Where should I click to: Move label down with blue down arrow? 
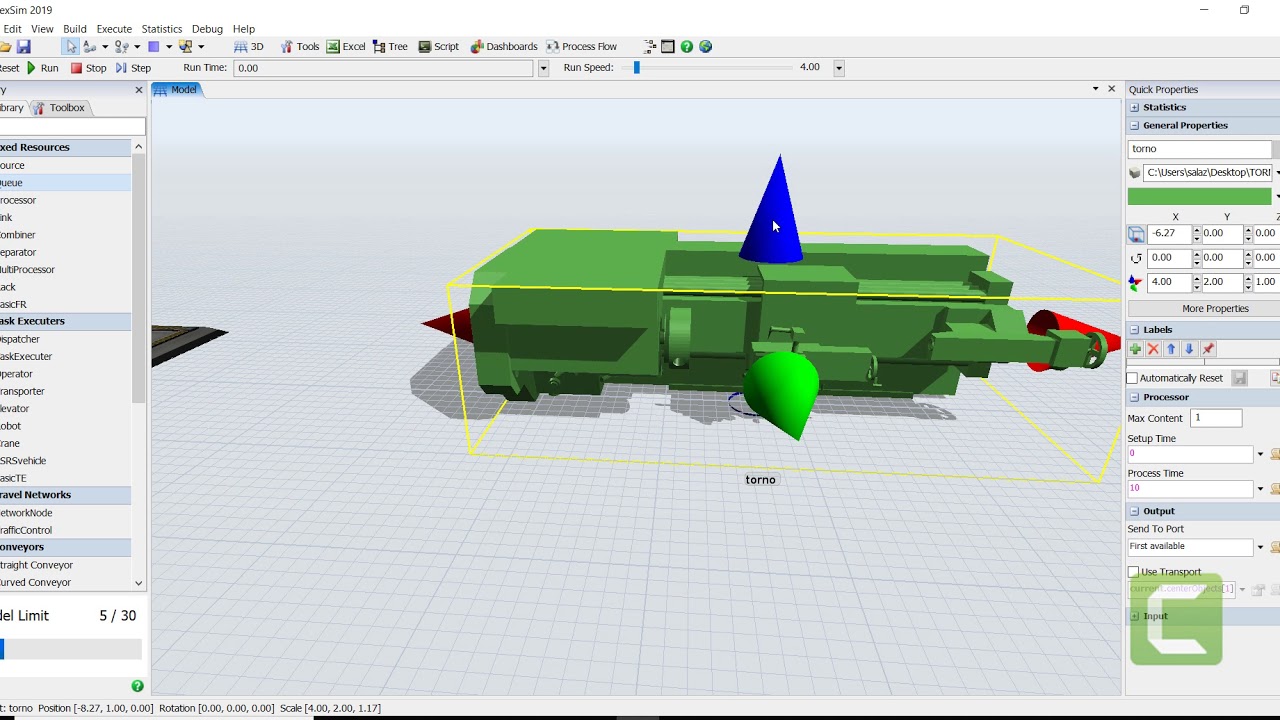pyautogui.click(x=1189, y=349)
